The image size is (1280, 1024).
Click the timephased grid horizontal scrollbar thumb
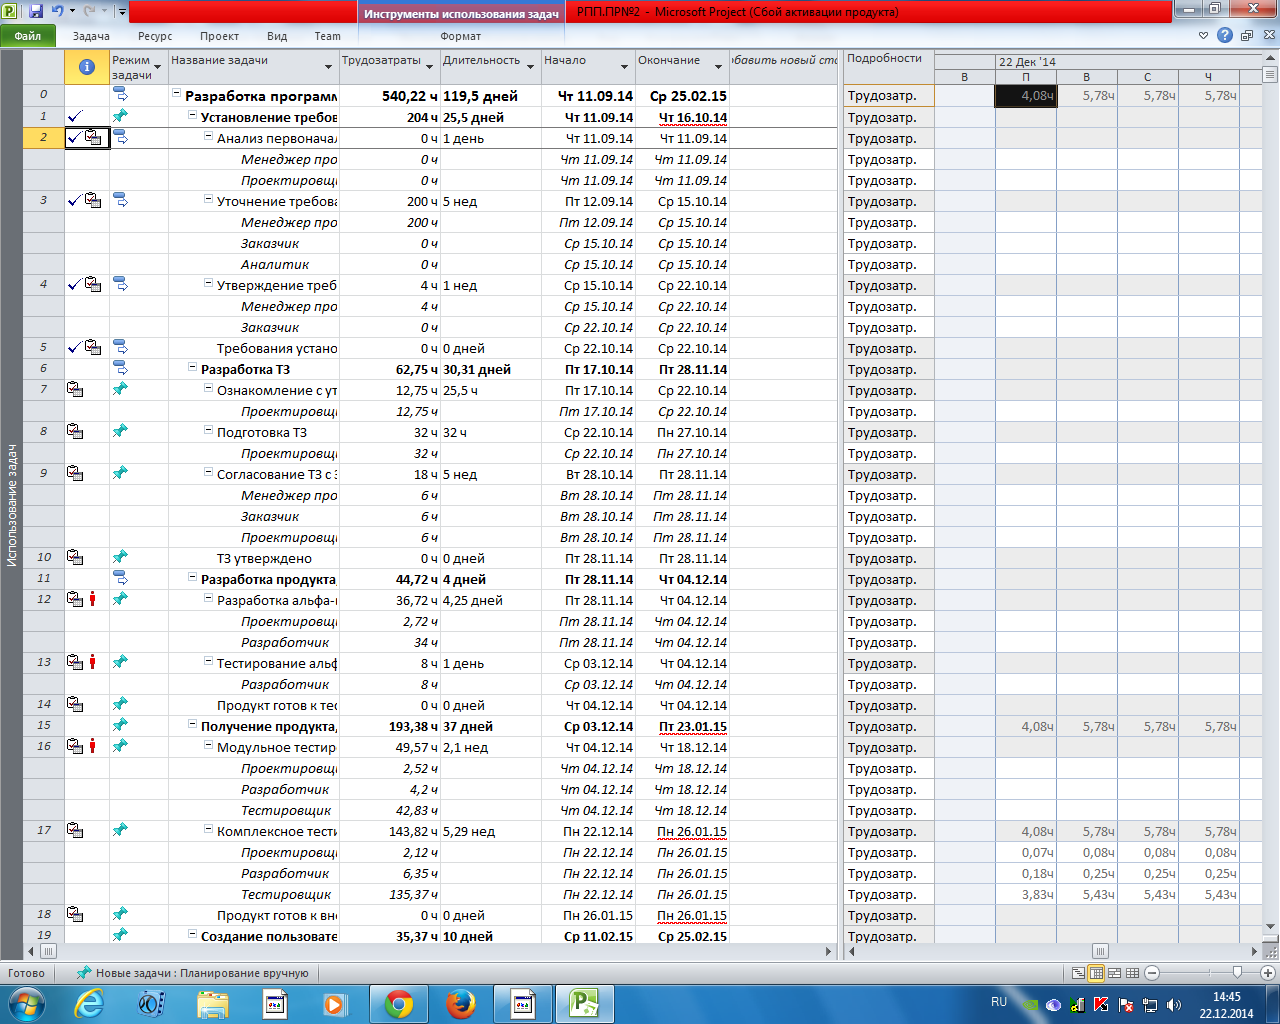coord(1100,951)
